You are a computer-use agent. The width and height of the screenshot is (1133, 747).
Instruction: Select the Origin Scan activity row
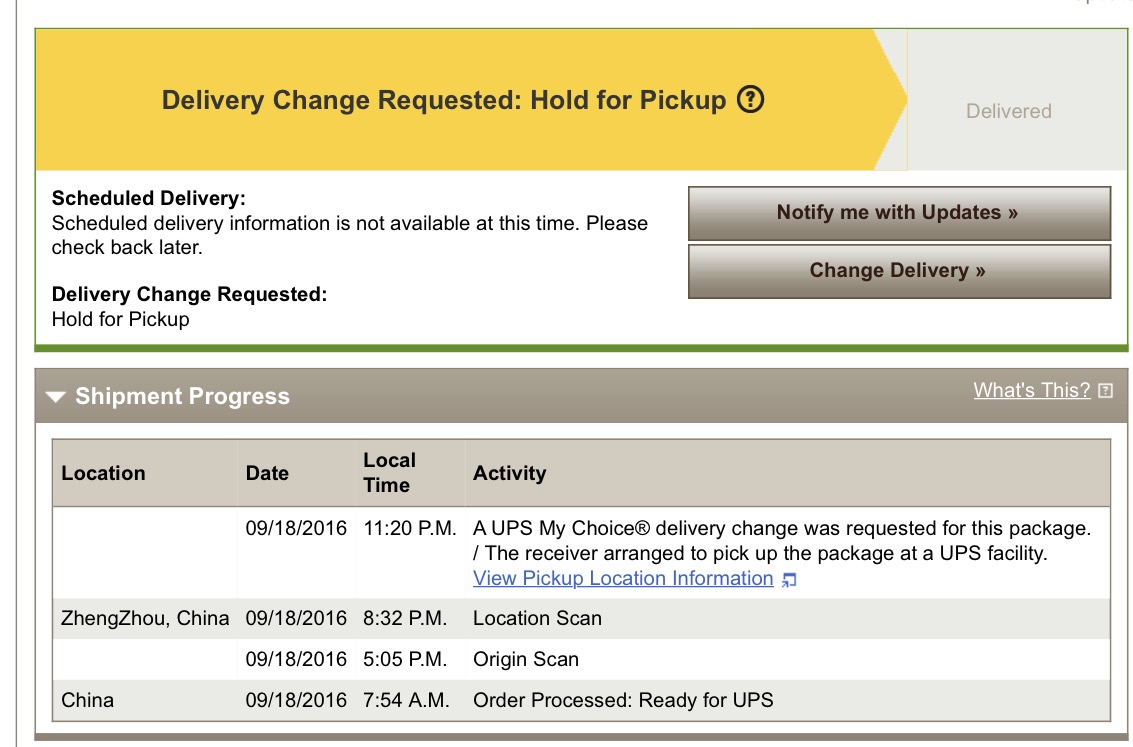tap(581, 659)
